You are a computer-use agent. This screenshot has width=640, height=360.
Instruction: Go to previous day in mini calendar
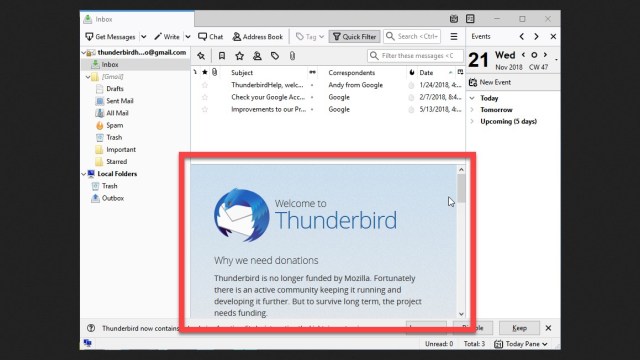tap(523, 55)
